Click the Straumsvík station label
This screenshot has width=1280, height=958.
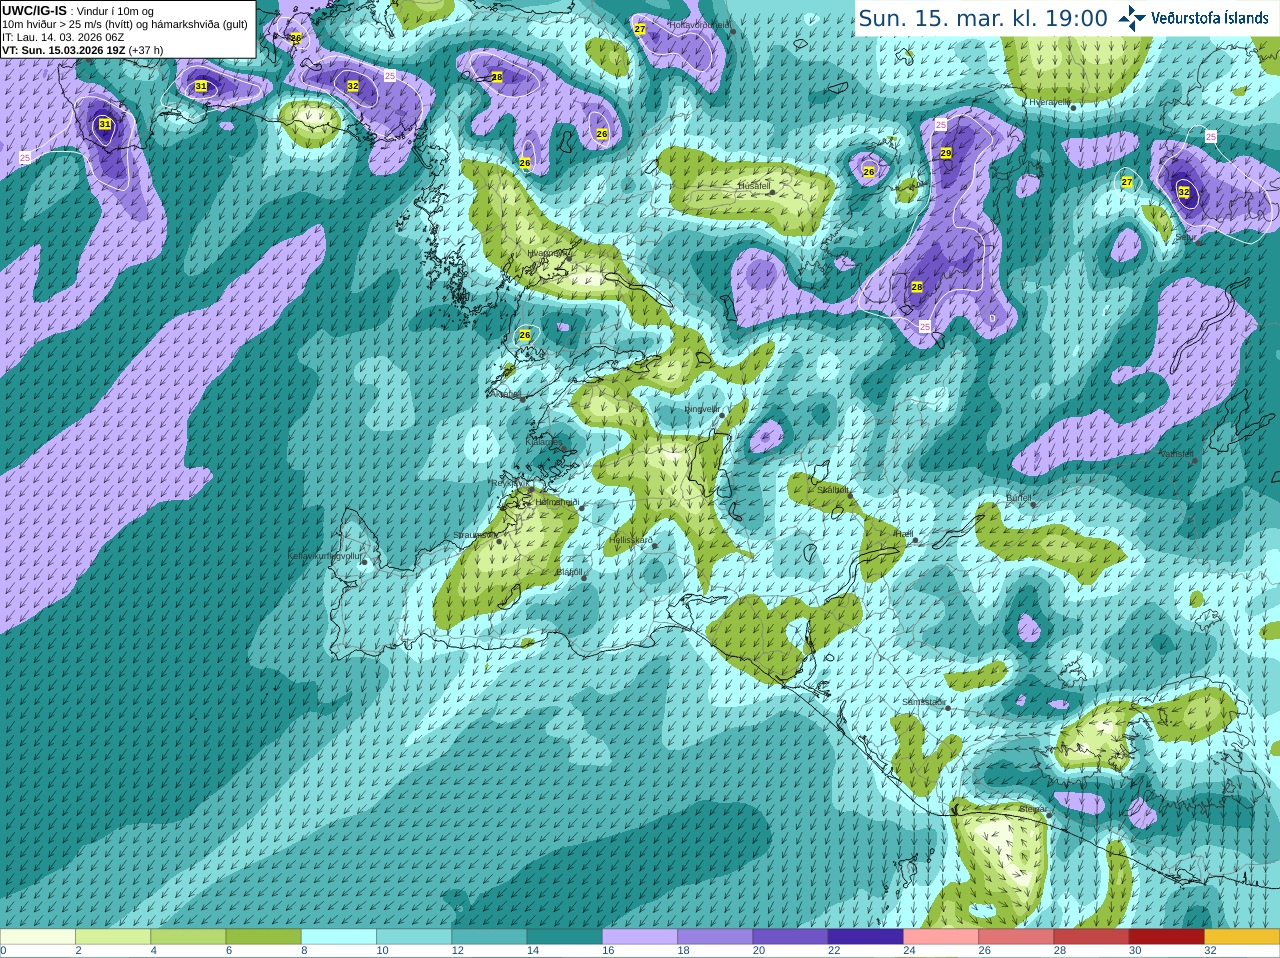click(x=474, y=535)
